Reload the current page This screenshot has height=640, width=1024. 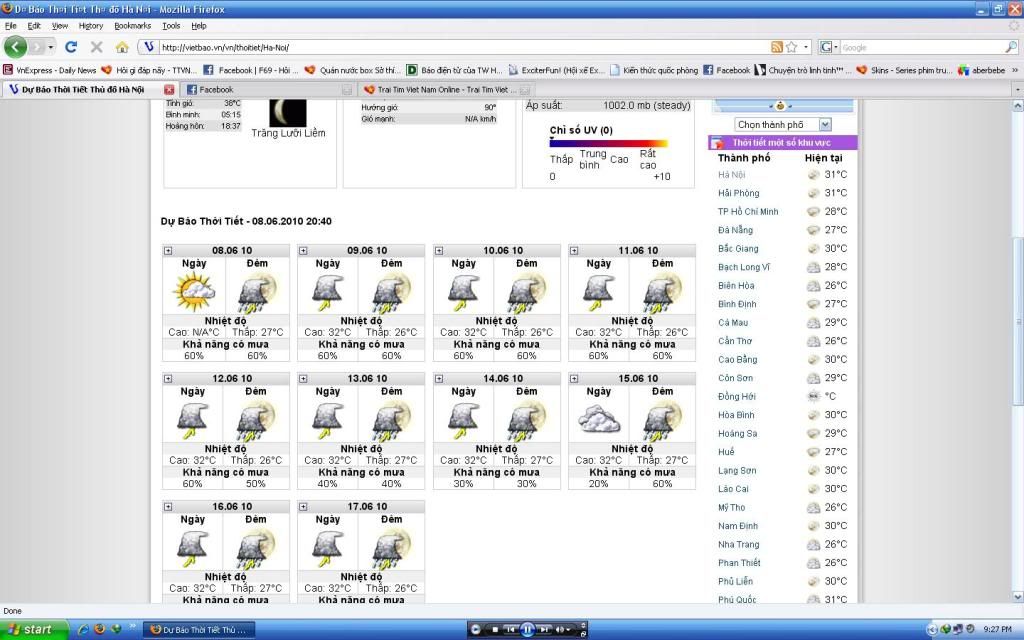click(x=71, y=47)
